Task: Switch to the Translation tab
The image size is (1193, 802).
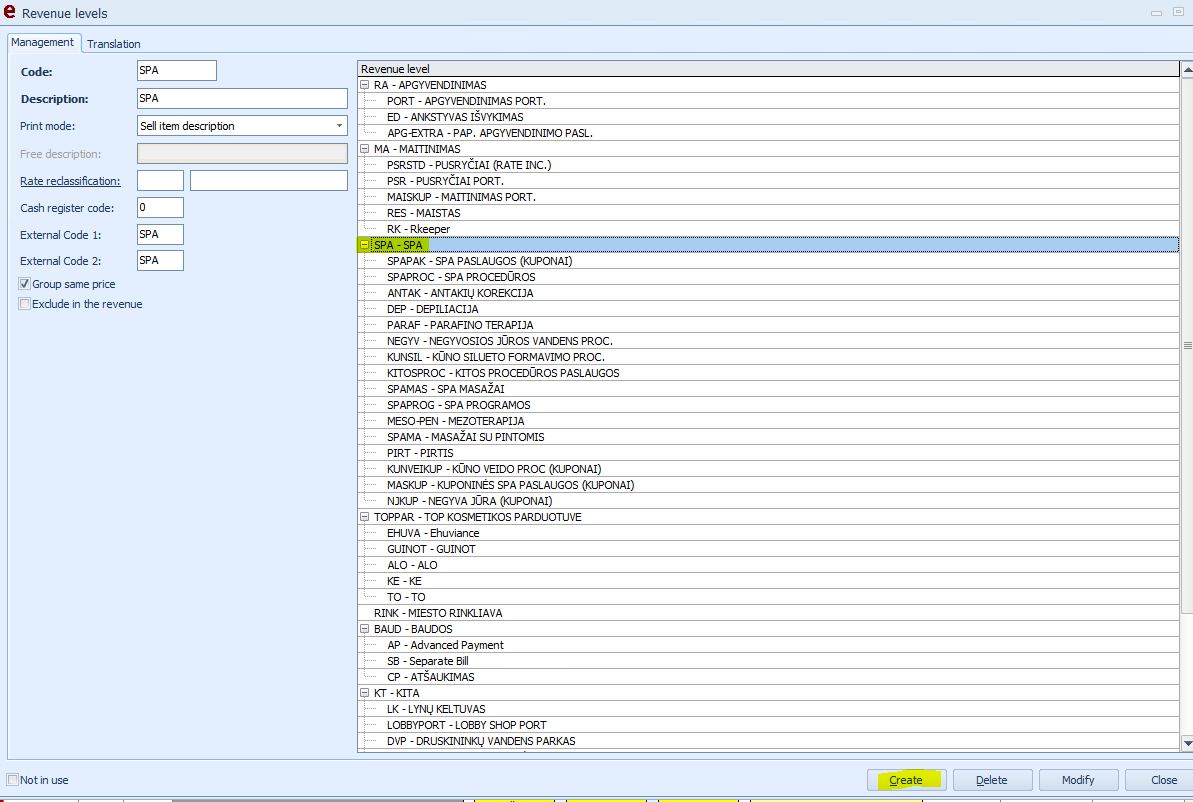Action: pyautogui.click(x=113, y=44)
